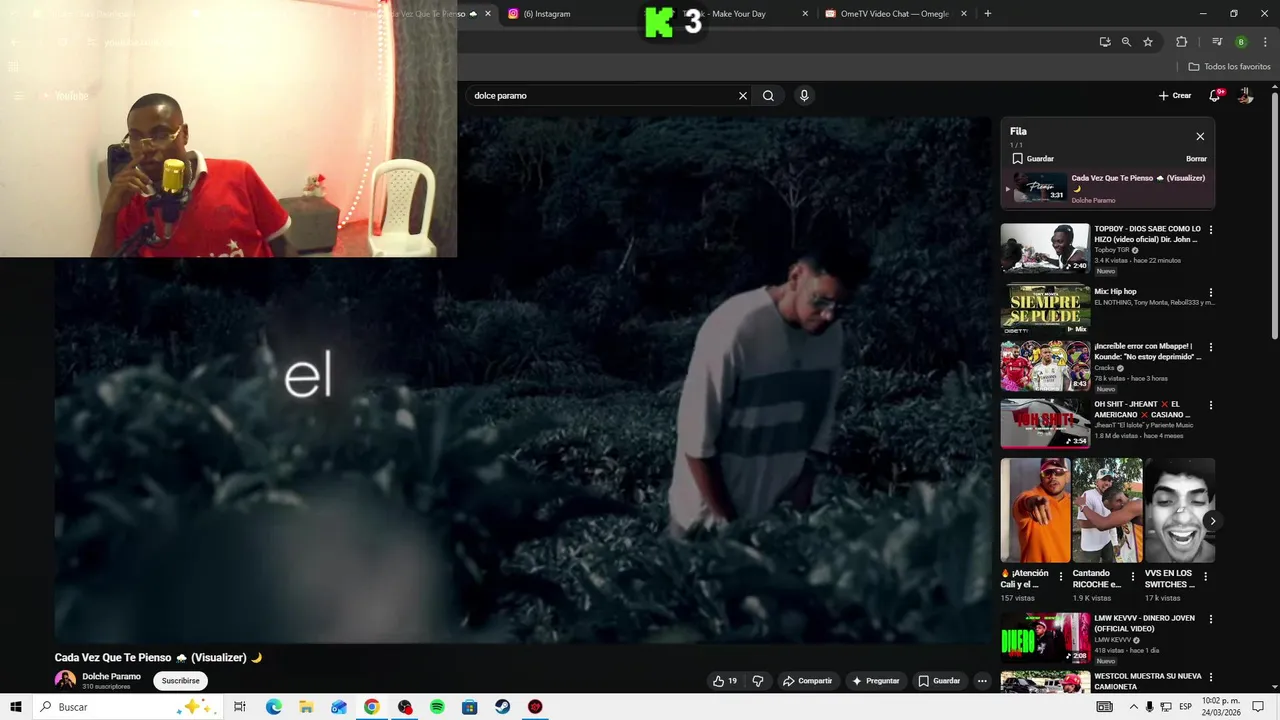Click the Windows taskbar Buscar search box
The height and width of the screenshot is (720, 1280).
coord(128,707)
